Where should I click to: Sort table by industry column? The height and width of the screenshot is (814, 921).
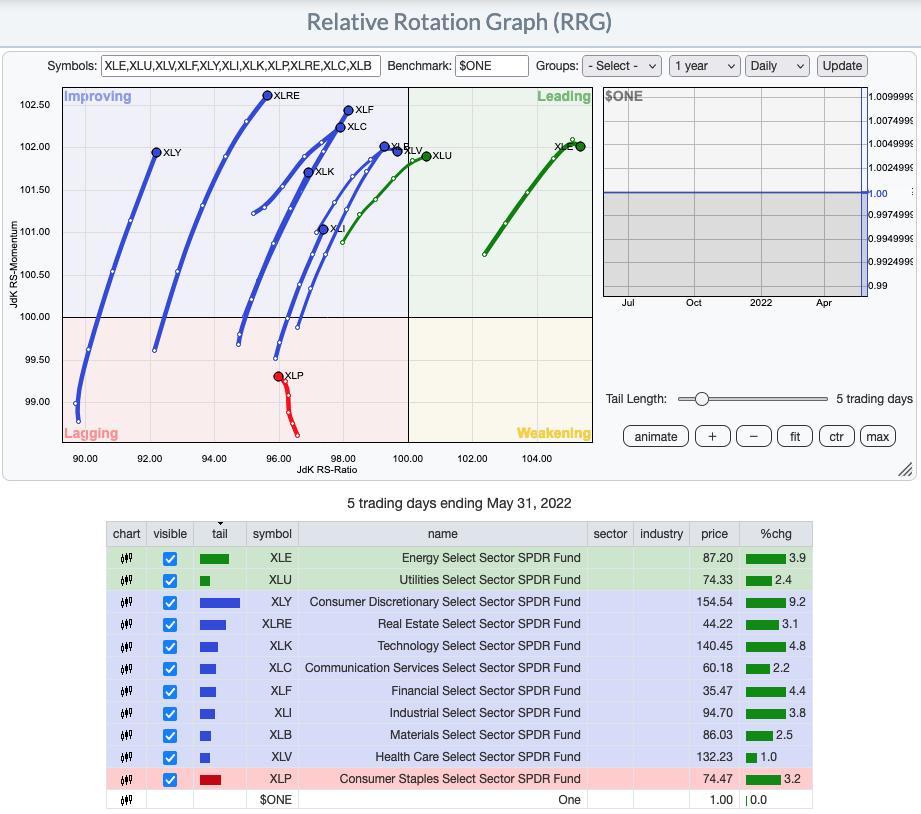click(x=661, y=534)
